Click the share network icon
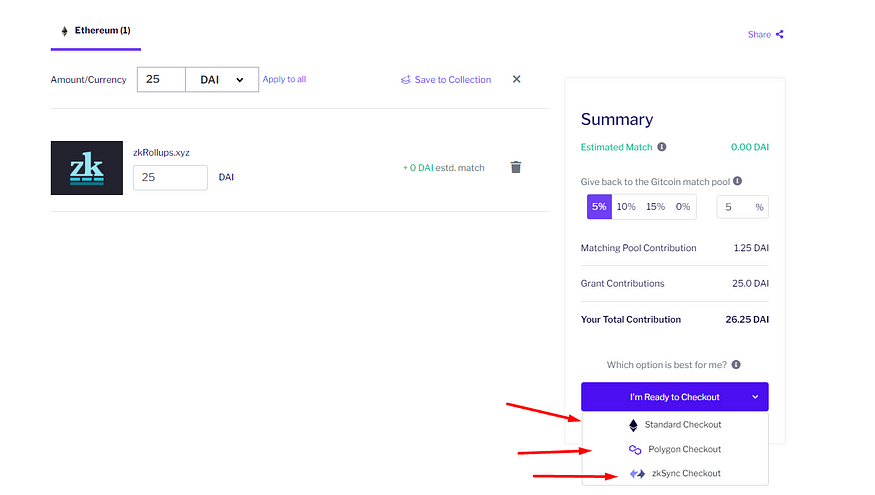This screenshot has width=875, height=495. (x=780, y=35)
